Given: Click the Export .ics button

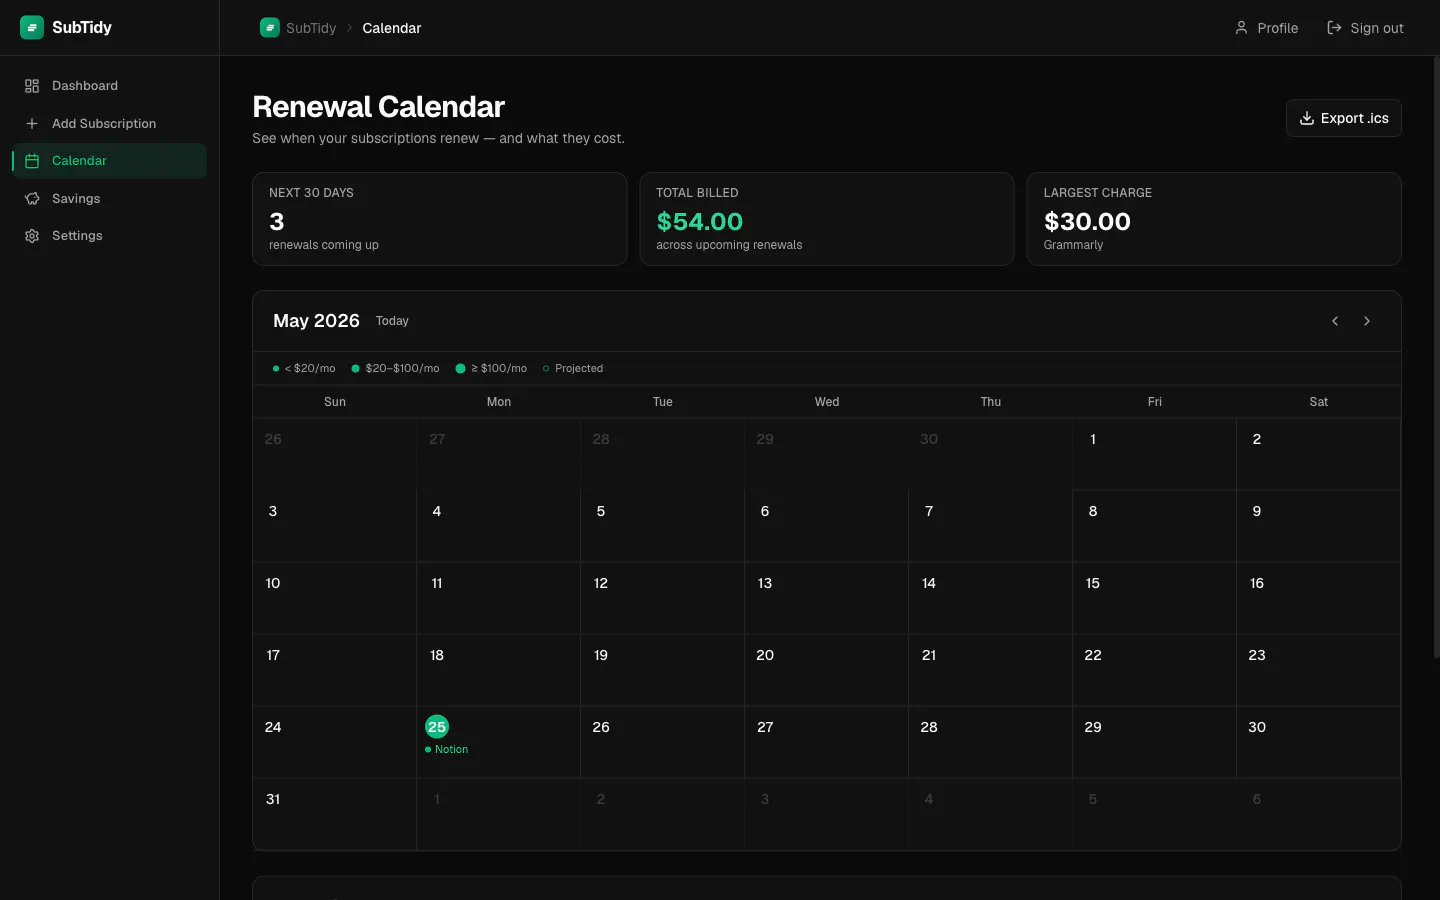Looking at the screenshot, I should point(1343,118).
